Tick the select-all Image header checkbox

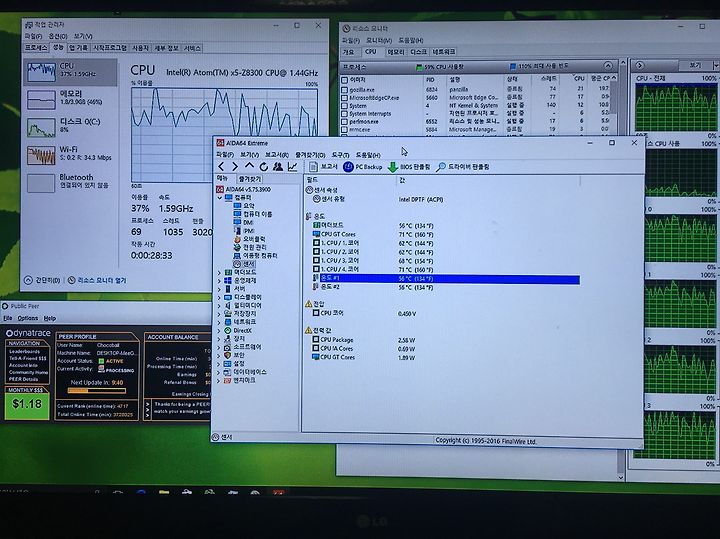(x=344, y=80)
